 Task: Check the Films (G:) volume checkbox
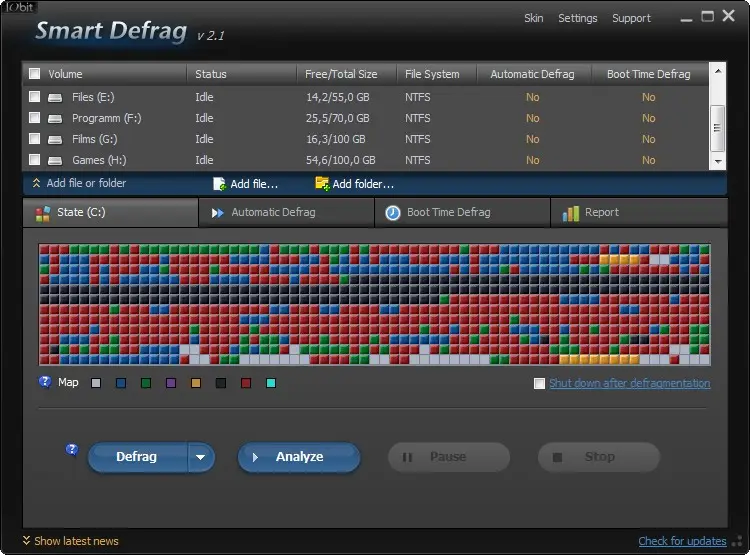(34, 139)
